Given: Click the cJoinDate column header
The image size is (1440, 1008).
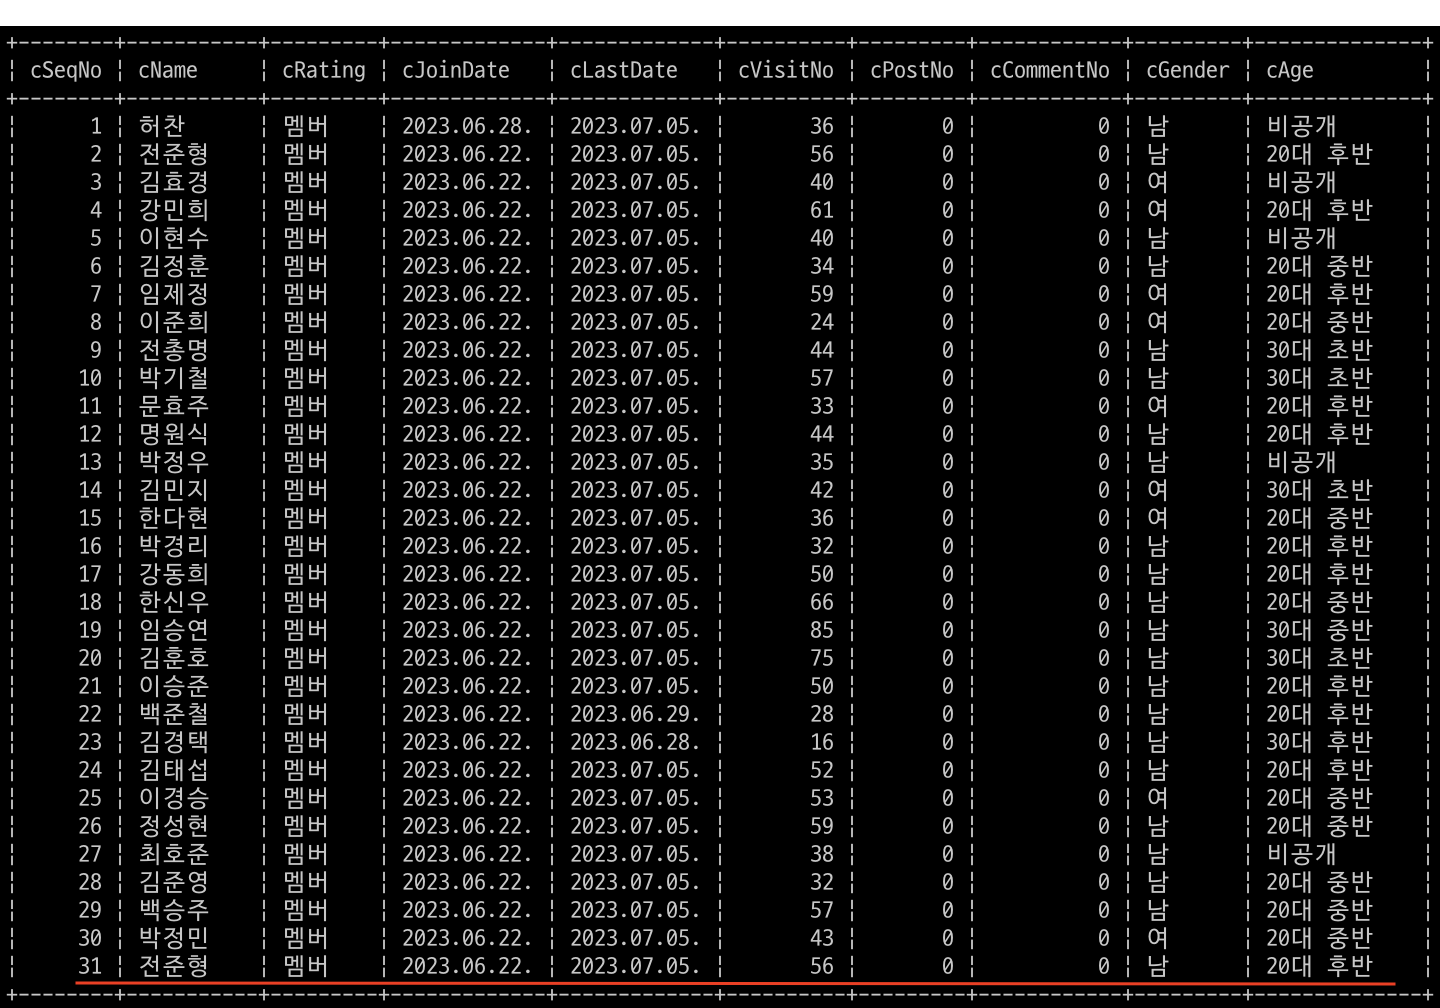Looking at the screenshot, I should 456,70.
